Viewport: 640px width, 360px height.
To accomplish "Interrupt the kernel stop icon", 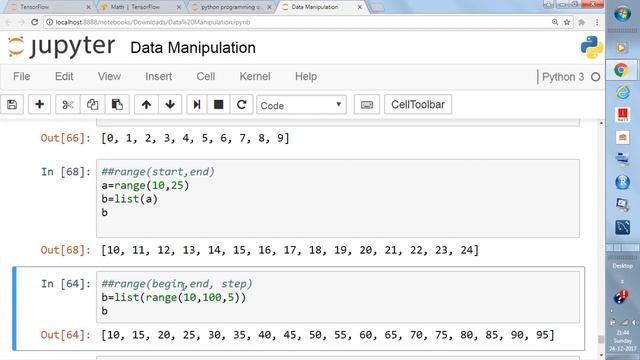I will tap(219, 104).
